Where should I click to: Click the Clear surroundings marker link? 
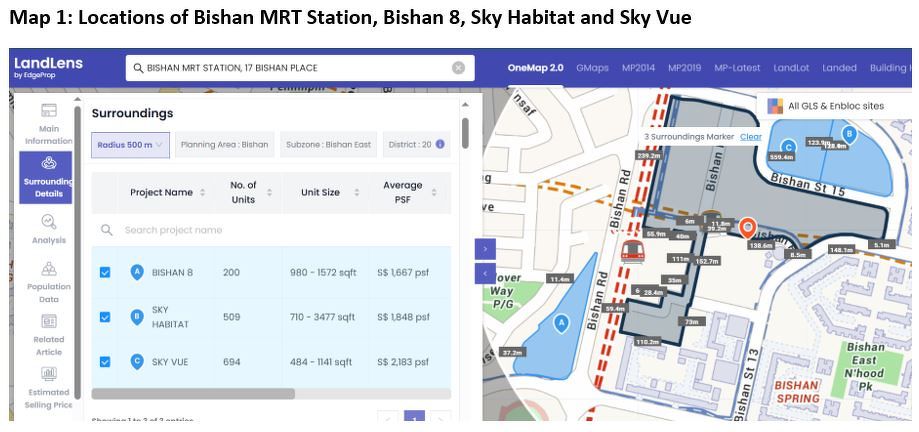pyautogui.click(x=751, y=137)
